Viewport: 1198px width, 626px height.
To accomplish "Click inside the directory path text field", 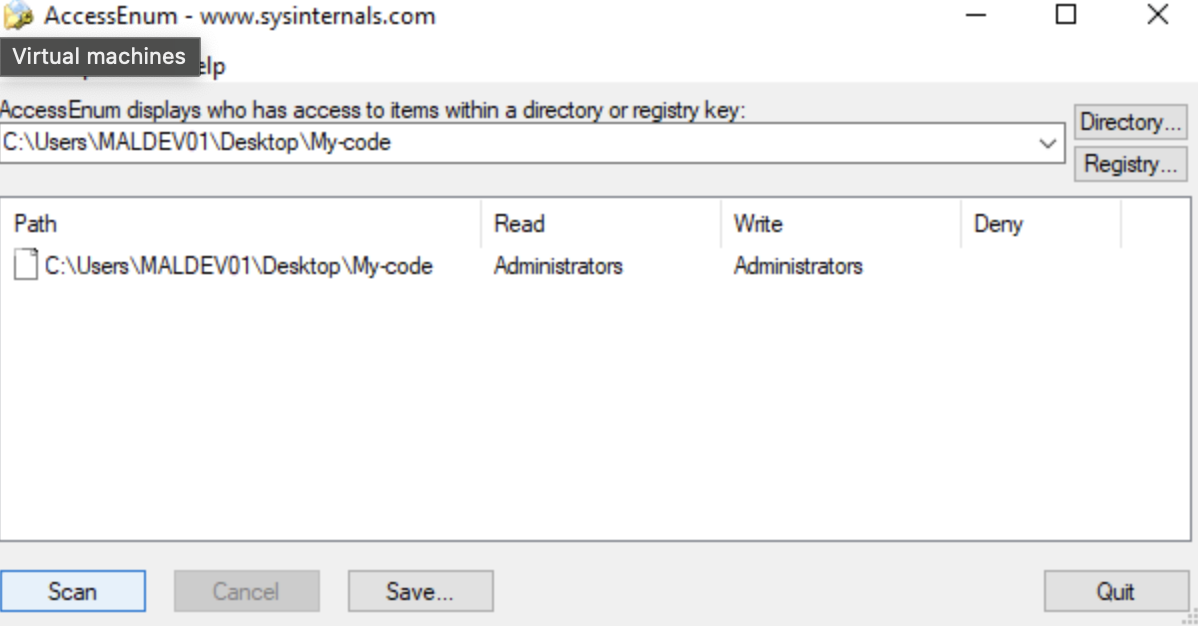I will coord(500,143).
